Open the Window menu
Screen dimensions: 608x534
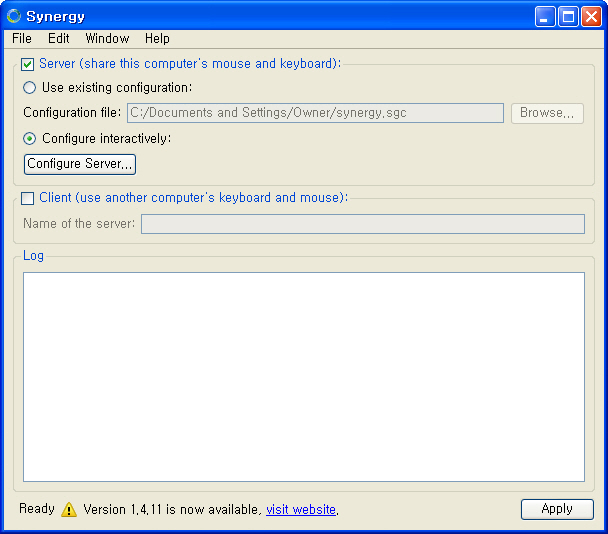(x=107, y=38)
